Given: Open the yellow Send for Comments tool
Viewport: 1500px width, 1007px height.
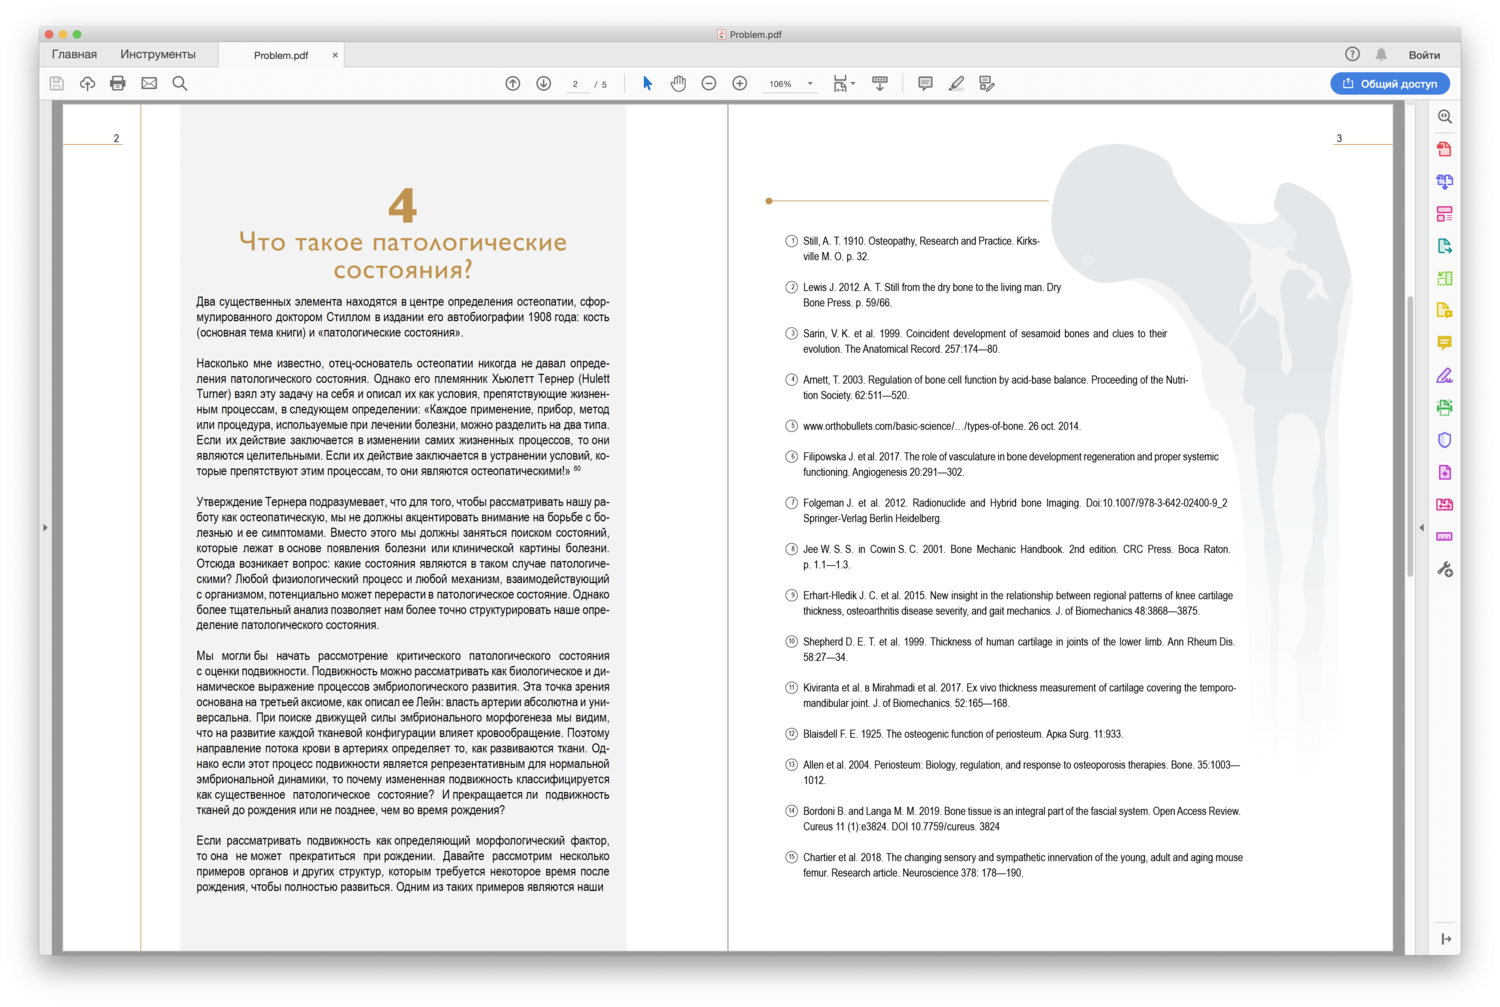Looking at the screenshot, I should point(1445,311).
